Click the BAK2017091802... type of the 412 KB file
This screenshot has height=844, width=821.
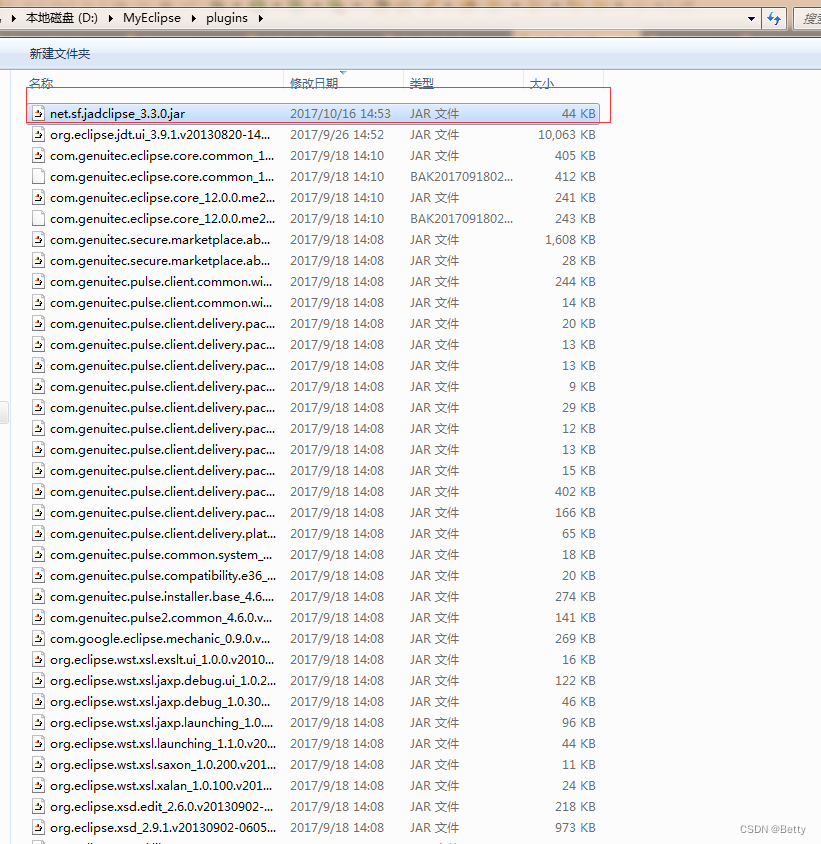[461, 177]
